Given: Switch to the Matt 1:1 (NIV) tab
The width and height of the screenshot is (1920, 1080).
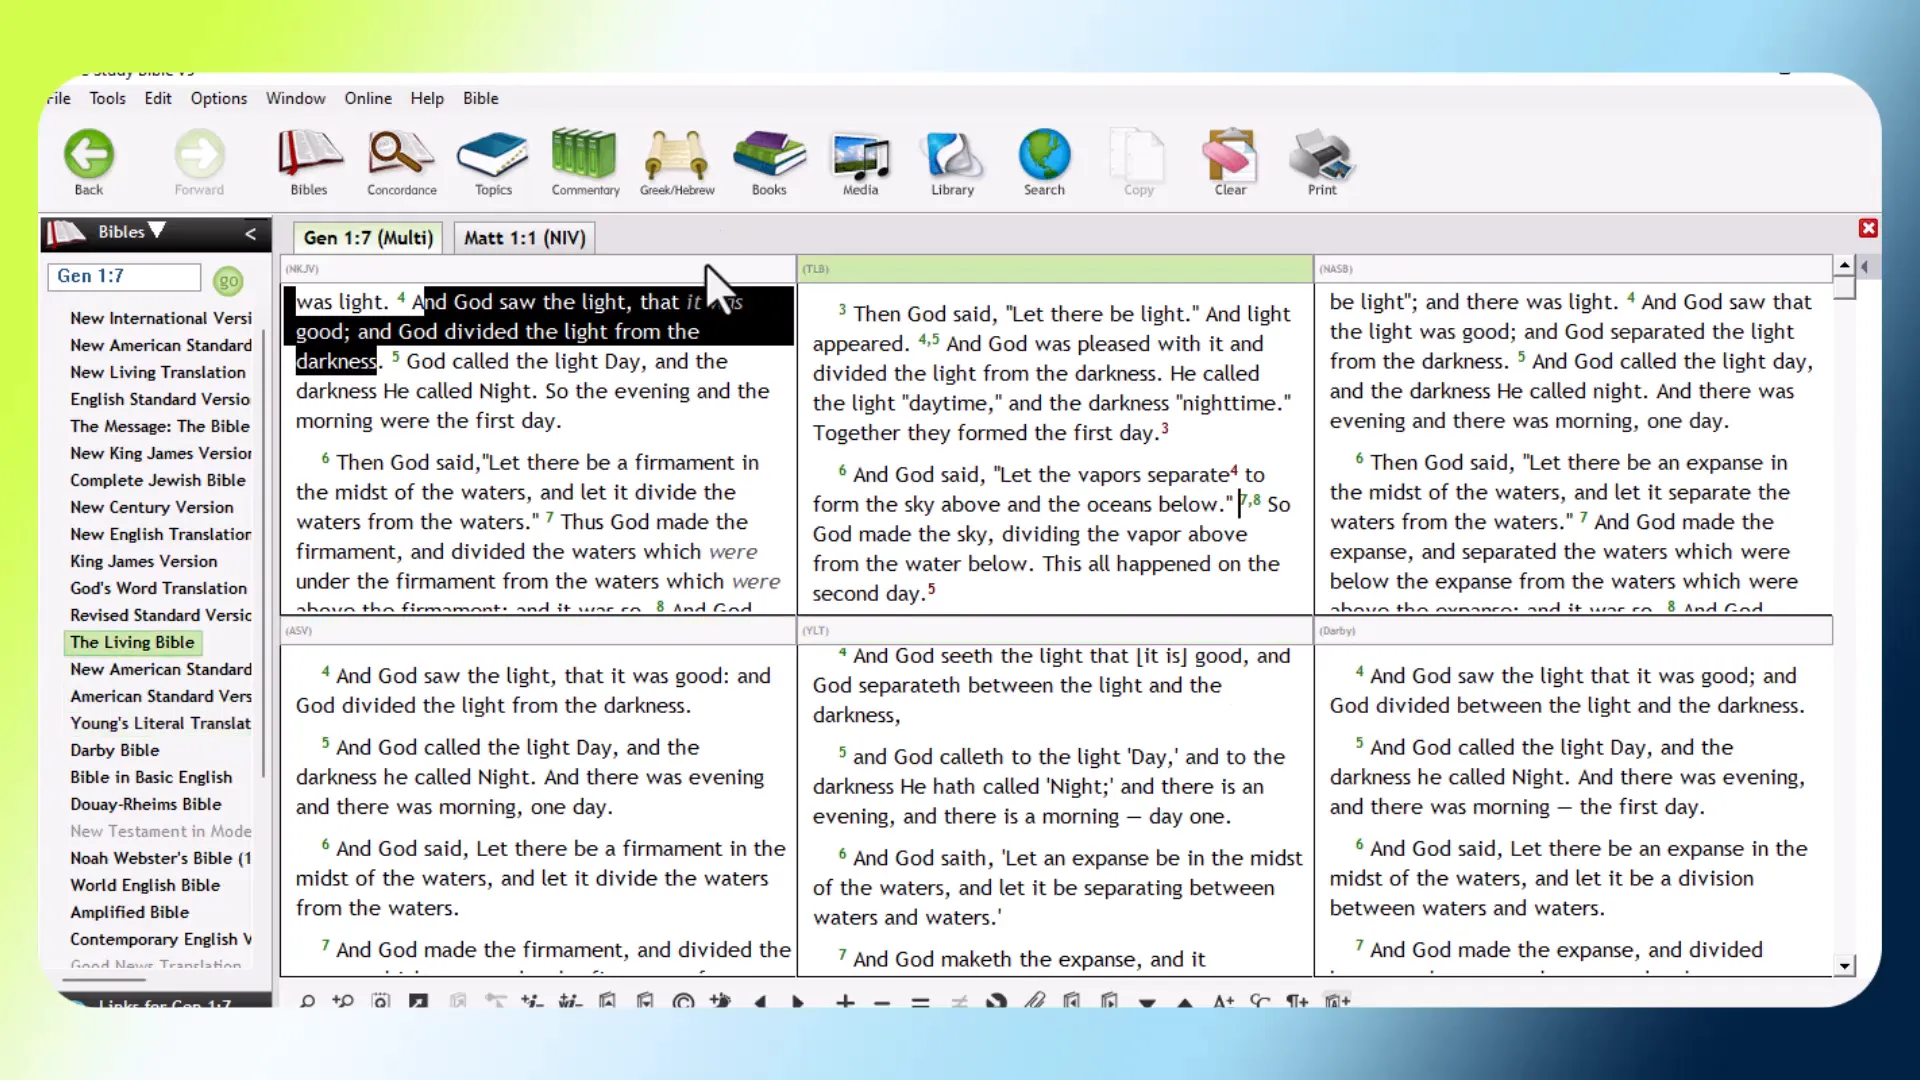Looking at the screenshot, I should (x=525, y=238).
